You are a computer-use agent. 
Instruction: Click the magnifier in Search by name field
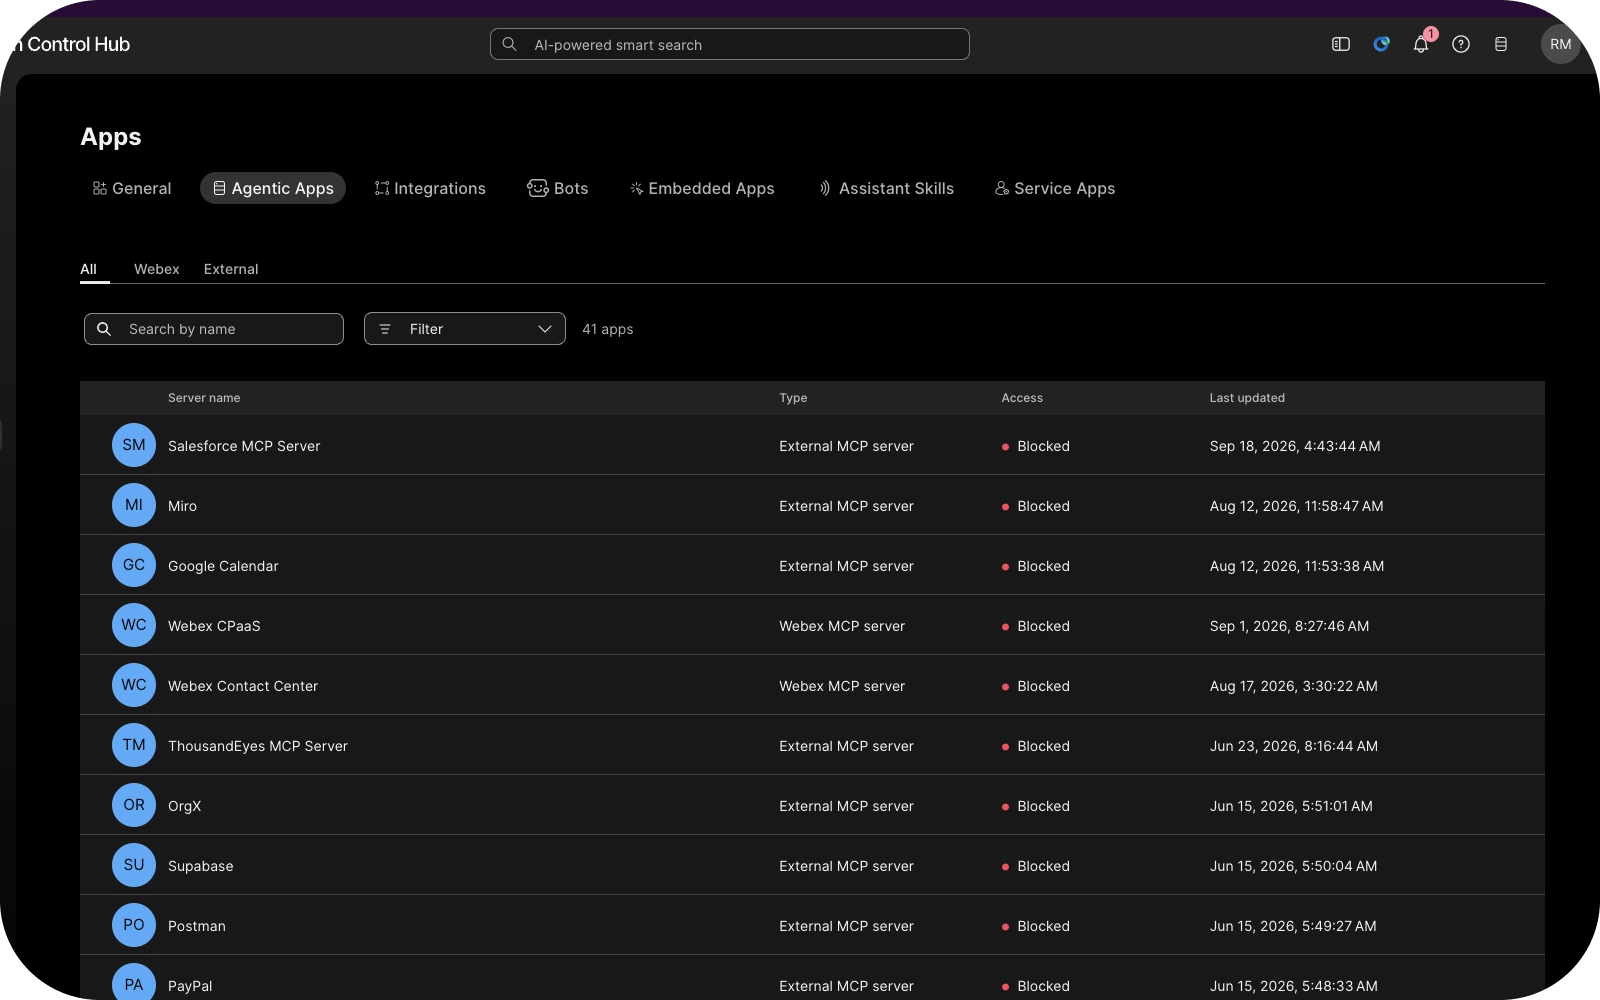104,329
